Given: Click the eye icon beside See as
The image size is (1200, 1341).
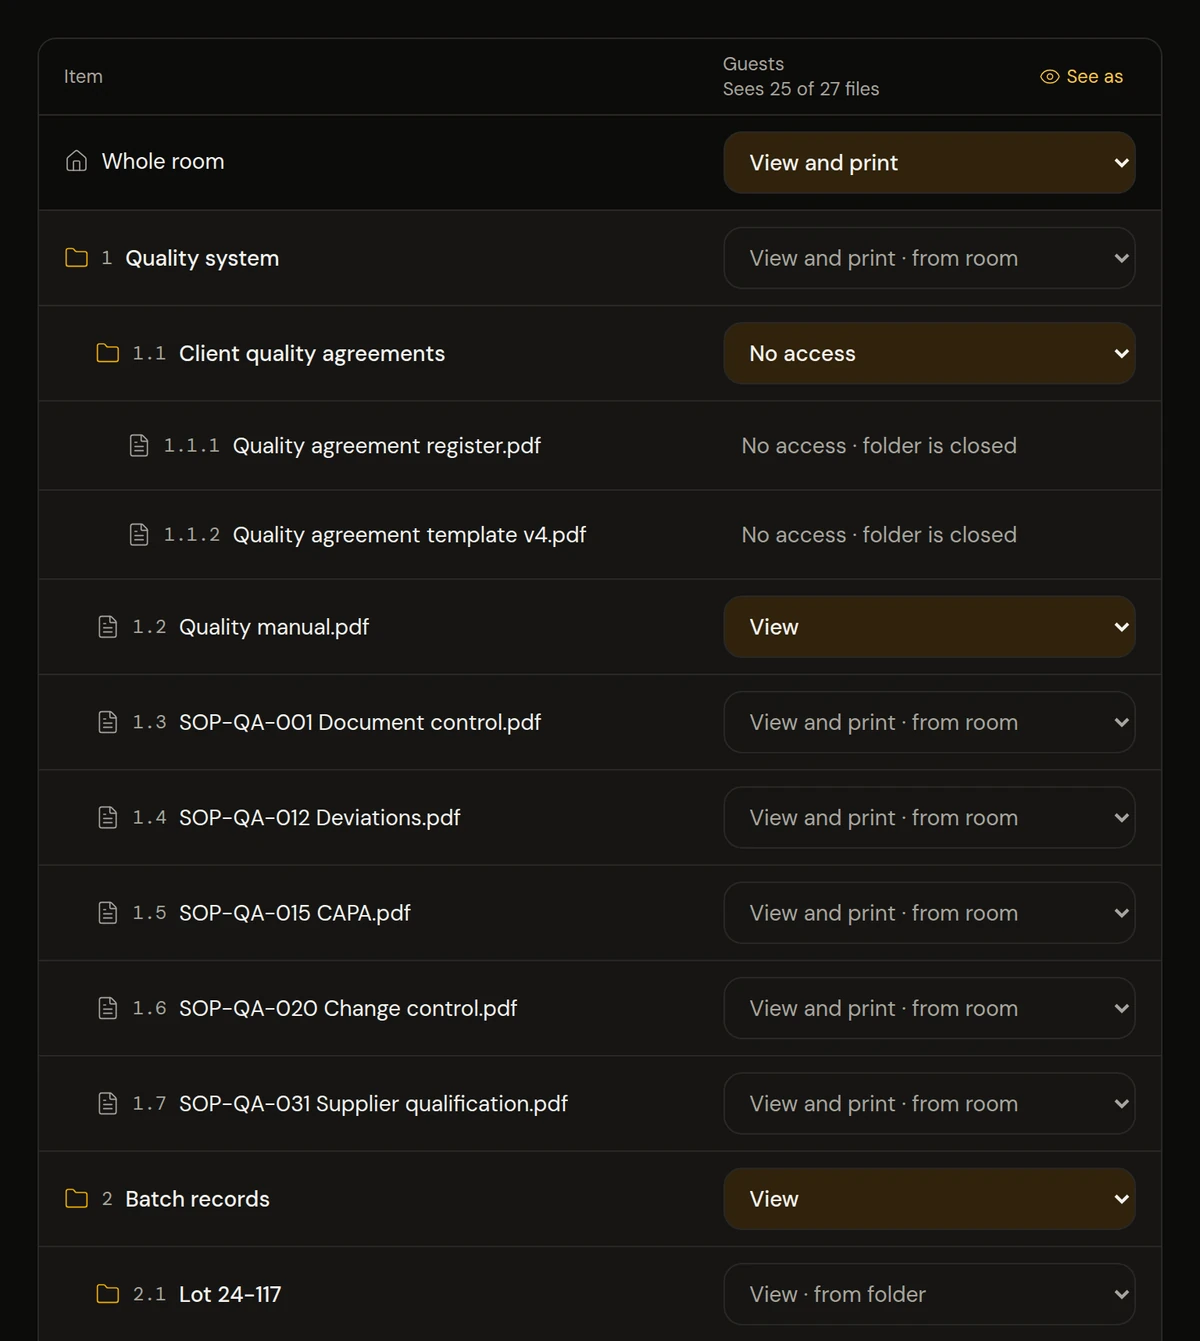Looking at the screenshot, I should (1049, 77).
